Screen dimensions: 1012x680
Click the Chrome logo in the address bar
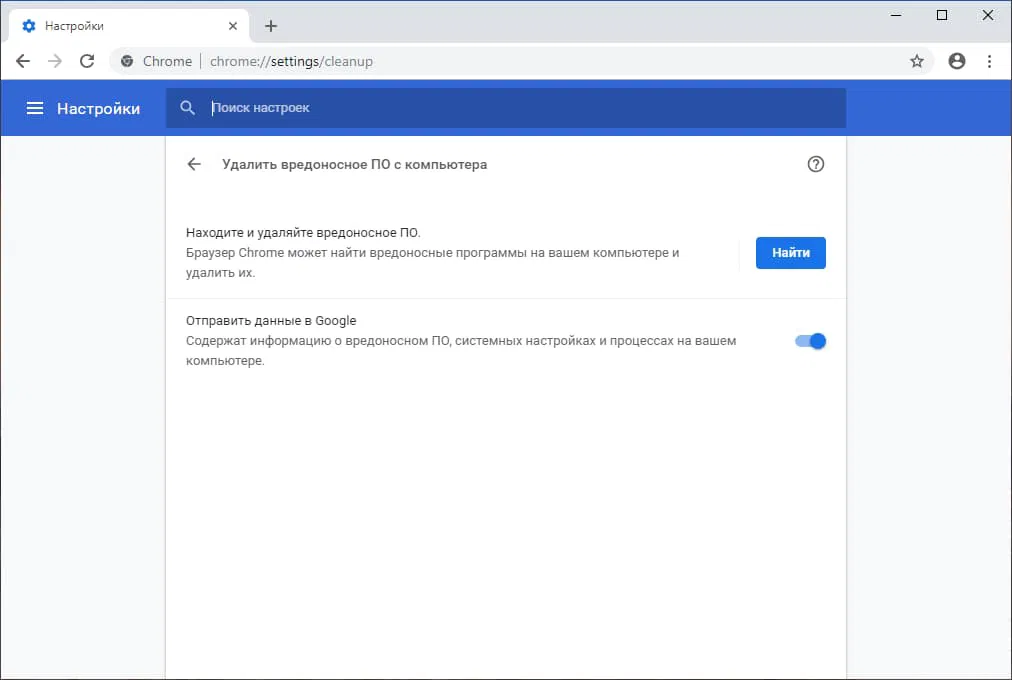click(x=126, y=61)
